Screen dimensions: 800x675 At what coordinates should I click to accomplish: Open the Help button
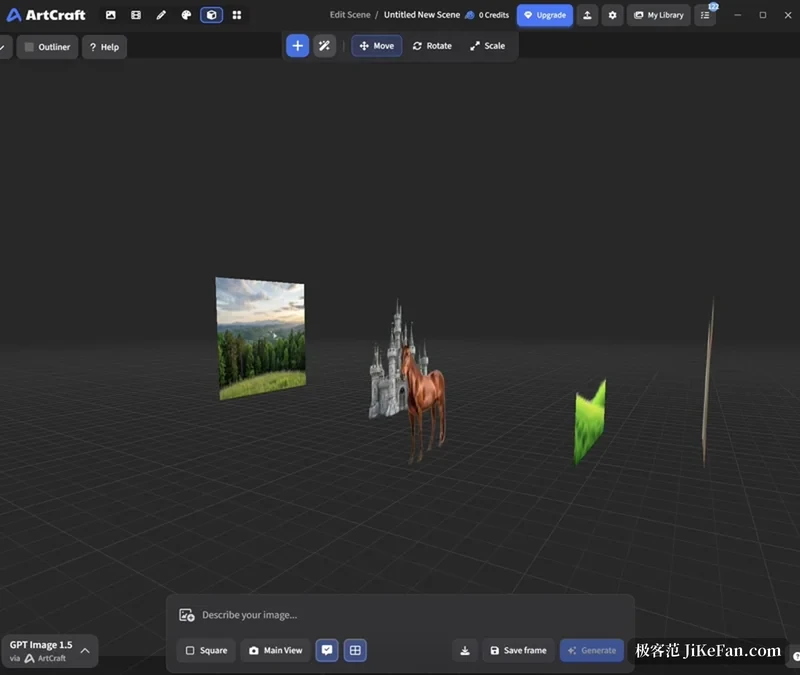tap(104, 47)
